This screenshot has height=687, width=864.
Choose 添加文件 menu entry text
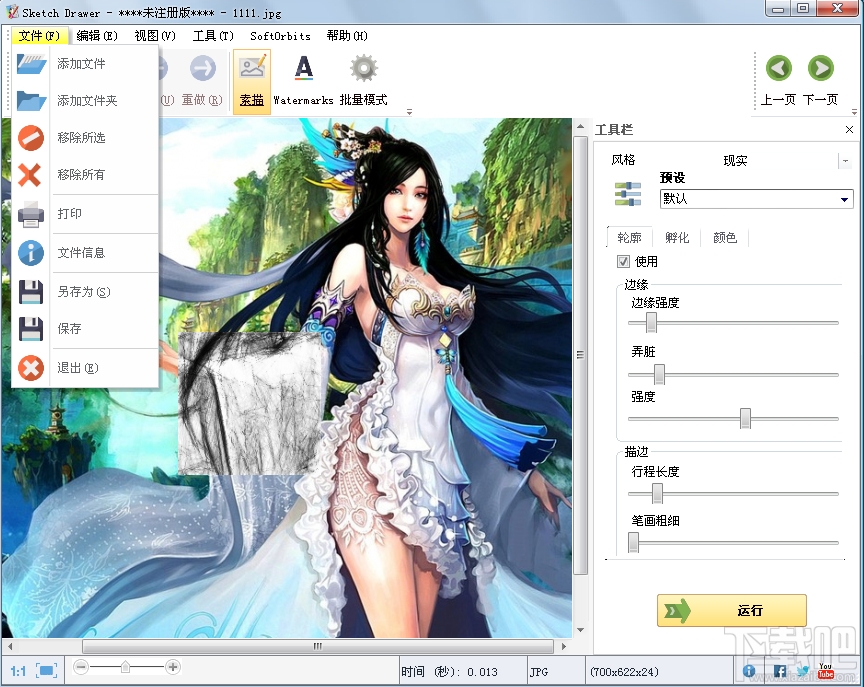82,64
